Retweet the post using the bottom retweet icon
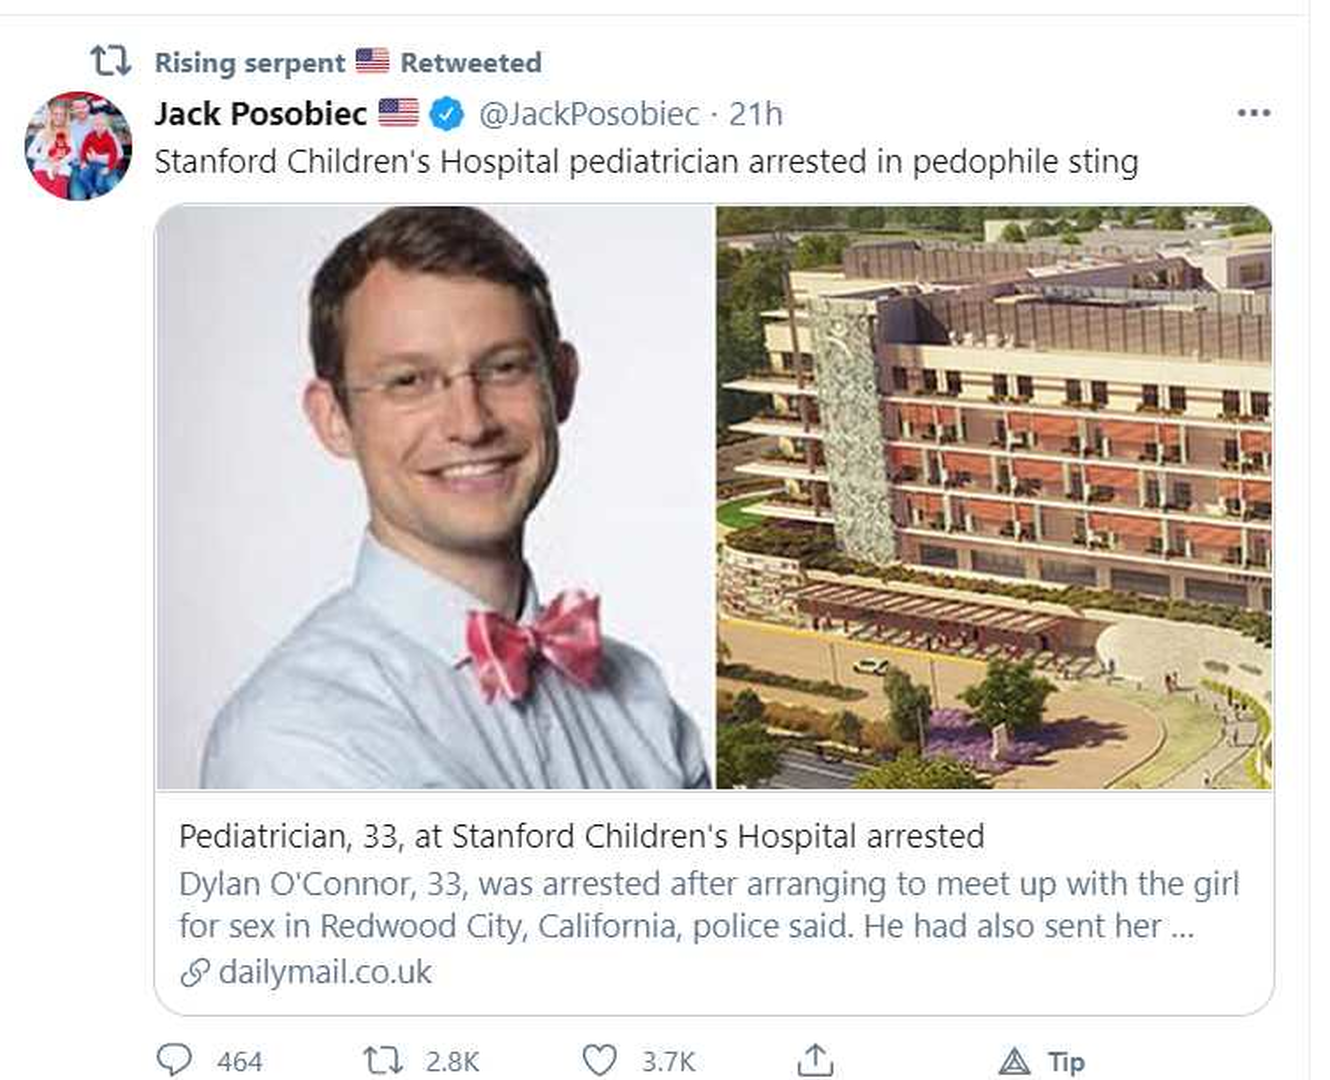Viewport: 1330px width, 1080px height. coord(382,1060)
